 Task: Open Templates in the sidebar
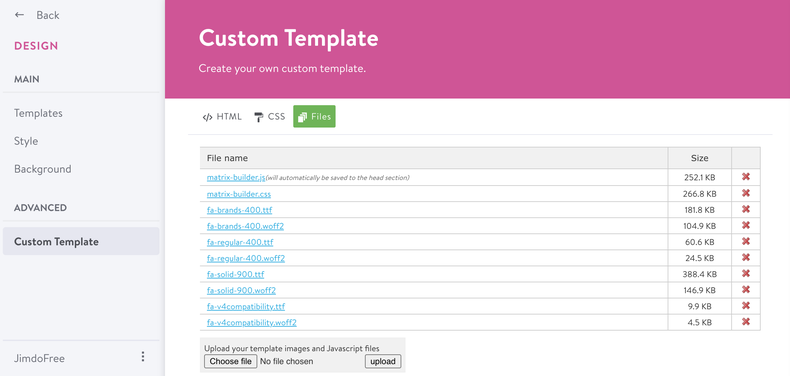click(38, 113)
